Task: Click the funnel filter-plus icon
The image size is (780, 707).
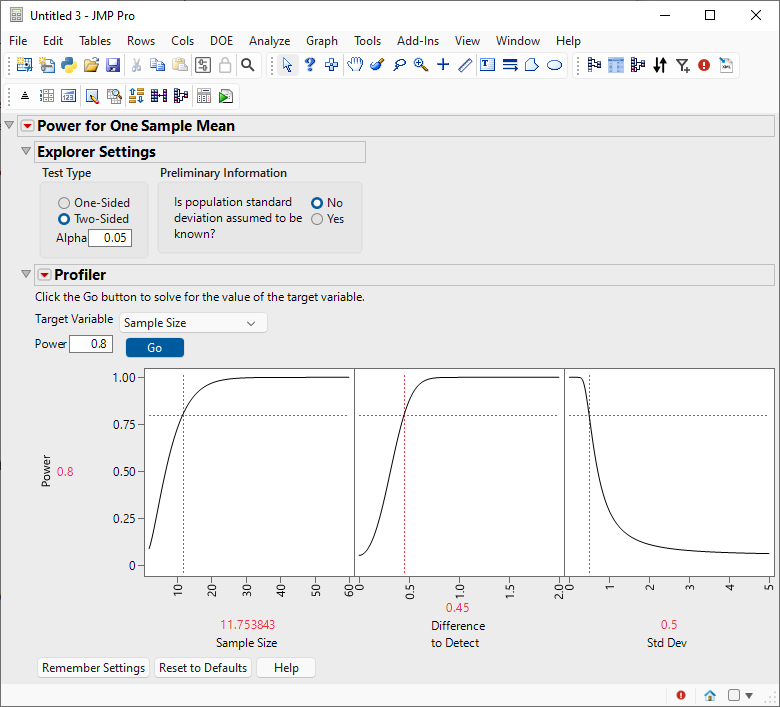Action: click(682, 65)
